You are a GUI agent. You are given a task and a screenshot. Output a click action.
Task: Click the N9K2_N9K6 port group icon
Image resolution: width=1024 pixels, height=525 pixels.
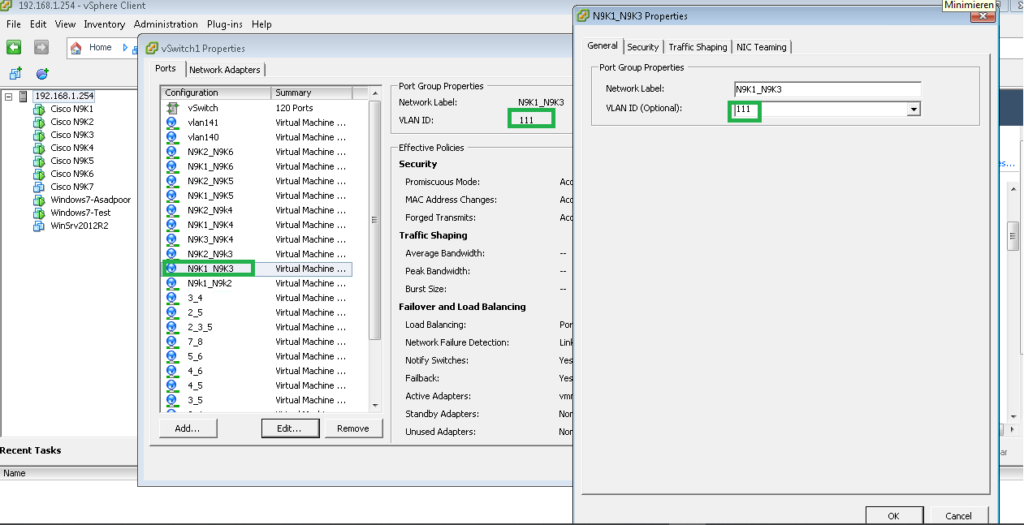click(x=172, y=152)
